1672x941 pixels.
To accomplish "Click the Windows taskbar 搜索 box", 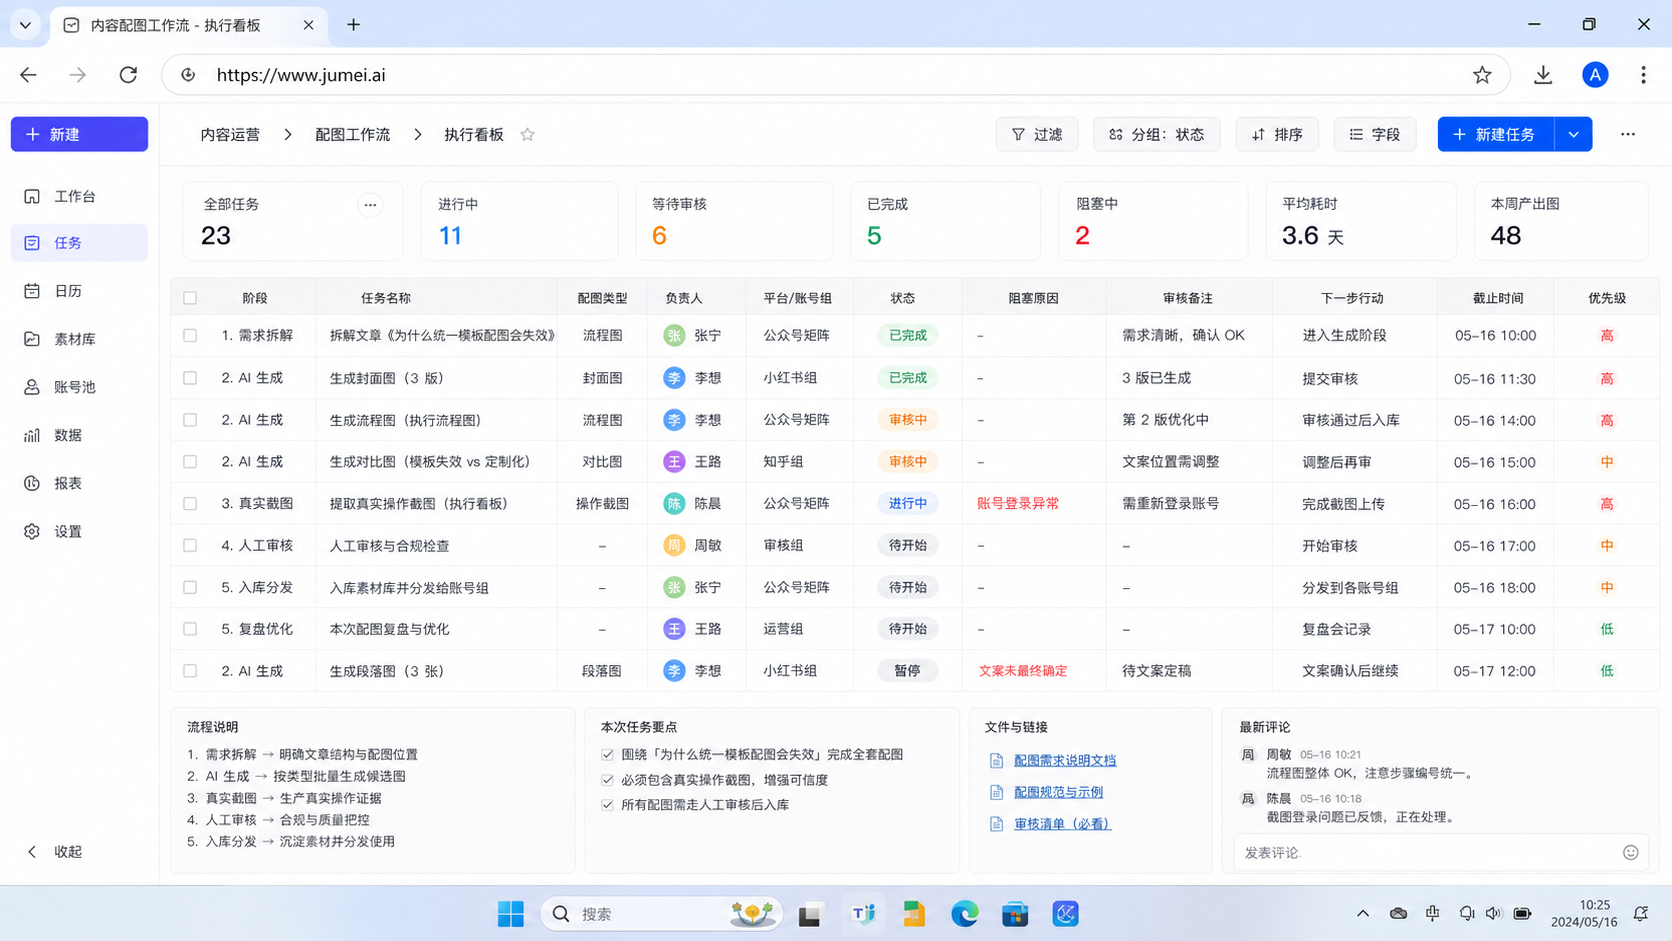I will [x=662, y=914].
